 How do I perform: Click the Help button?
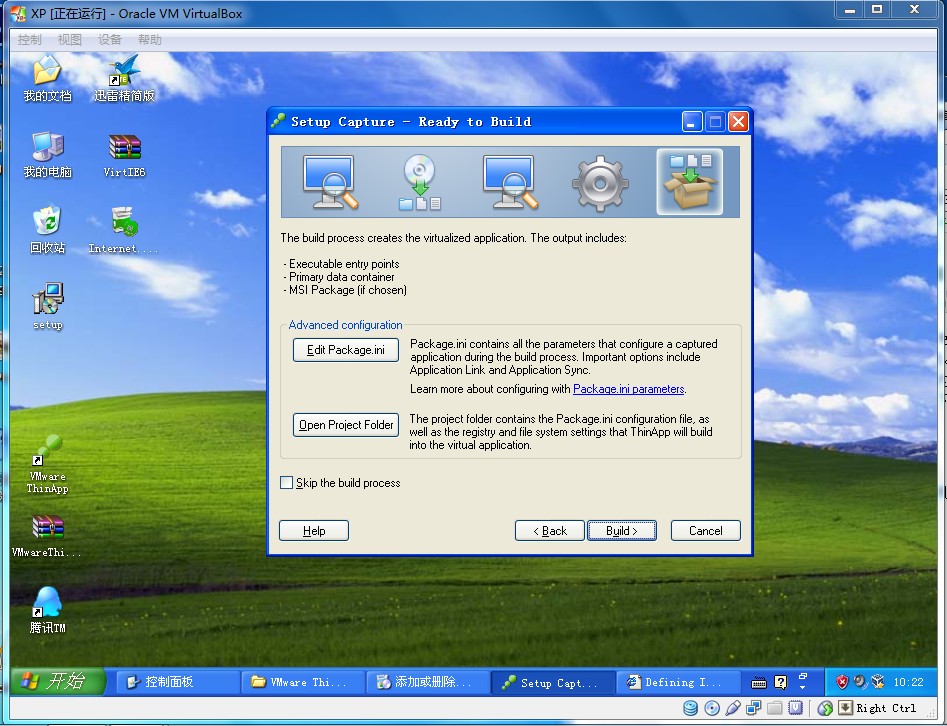[313, 530]
